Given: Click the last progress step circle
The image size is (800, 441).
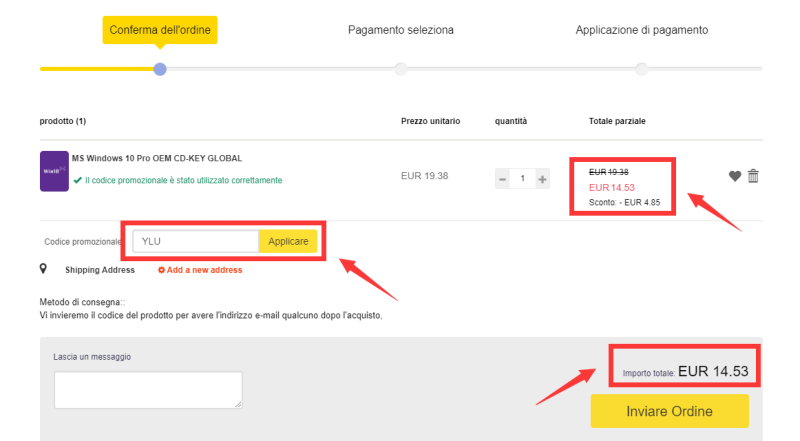Looking at the screenshot, I should (x=642, y=69).
